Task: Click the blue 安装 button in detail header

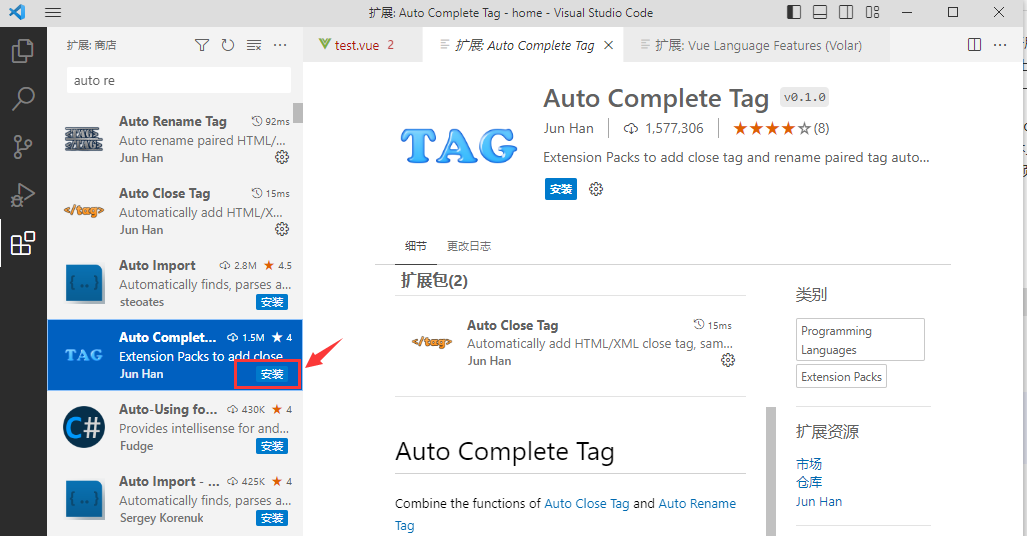Action: tap(561, 189)
